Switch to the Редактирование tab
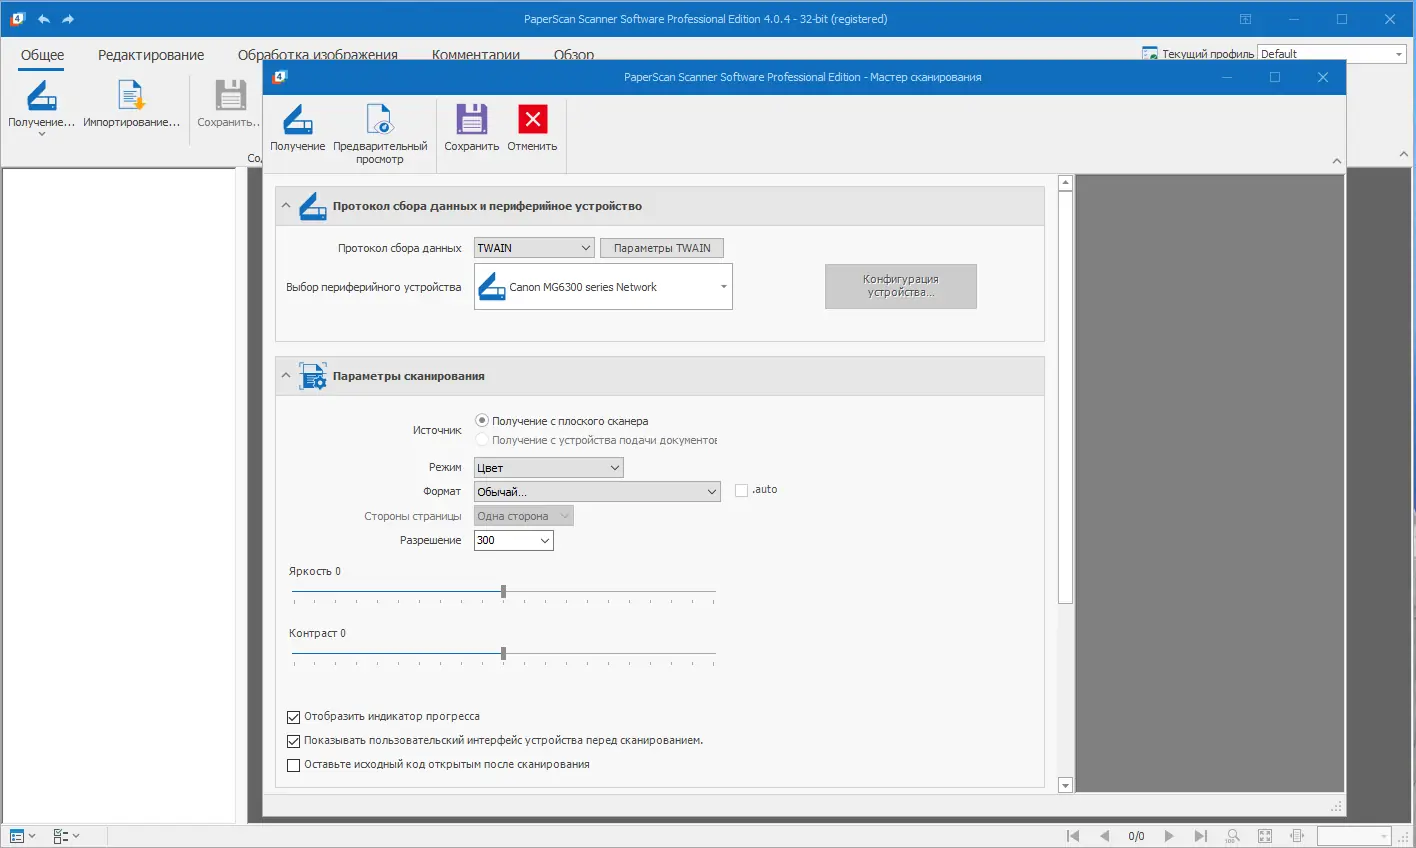This screenshot has width=1416, height=848. click(151, 55)
